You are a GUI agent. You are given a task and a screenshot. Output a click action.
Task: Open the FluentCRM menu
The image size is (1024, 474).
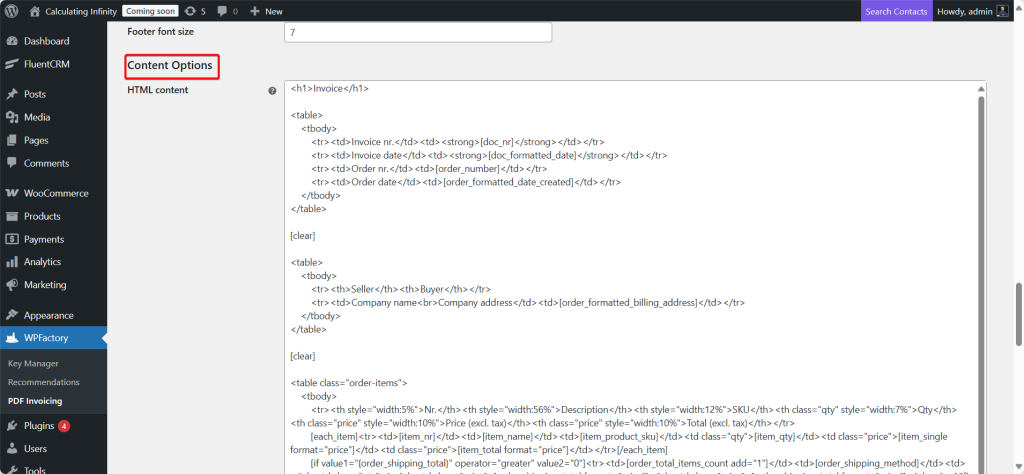[x=47, y=64]
